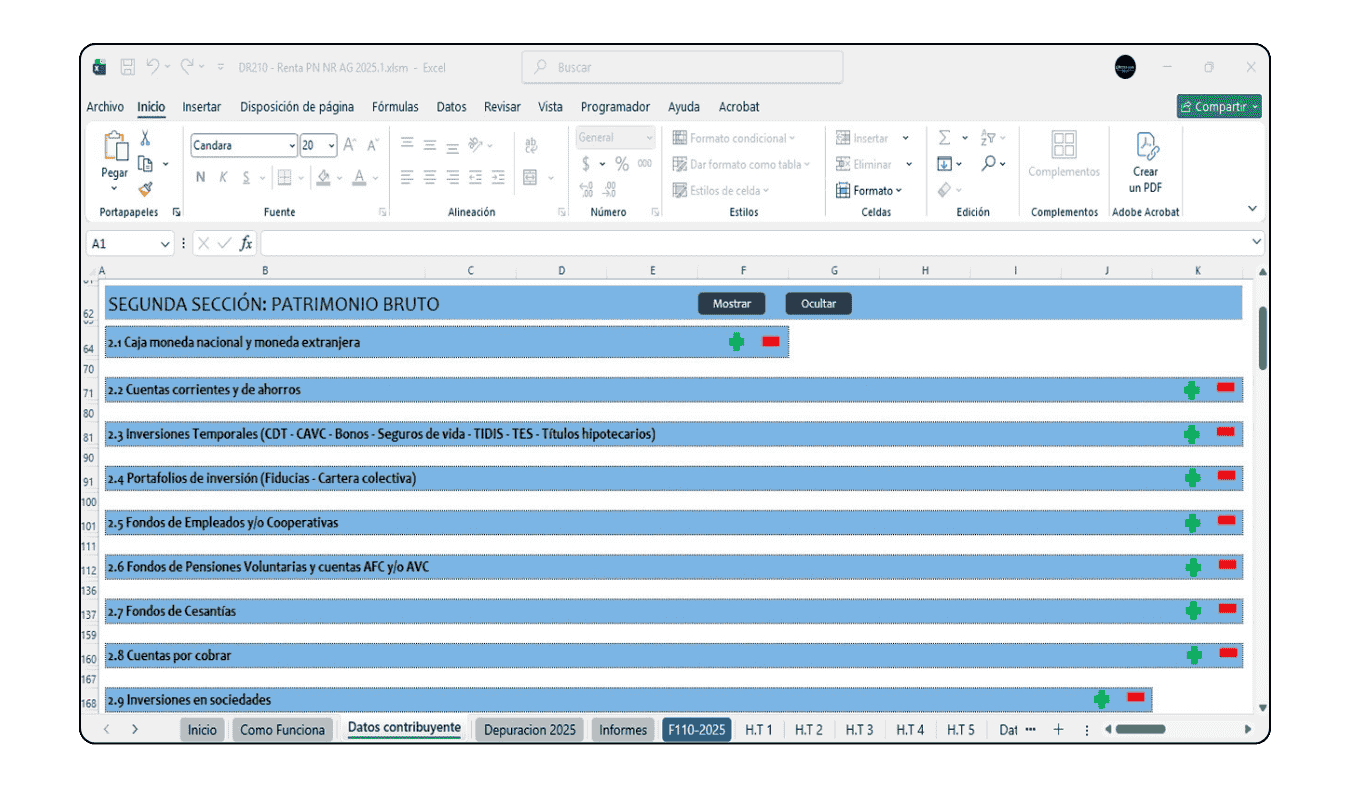Click the Mostrar button
1350x788 pixels.
point(731,304)
